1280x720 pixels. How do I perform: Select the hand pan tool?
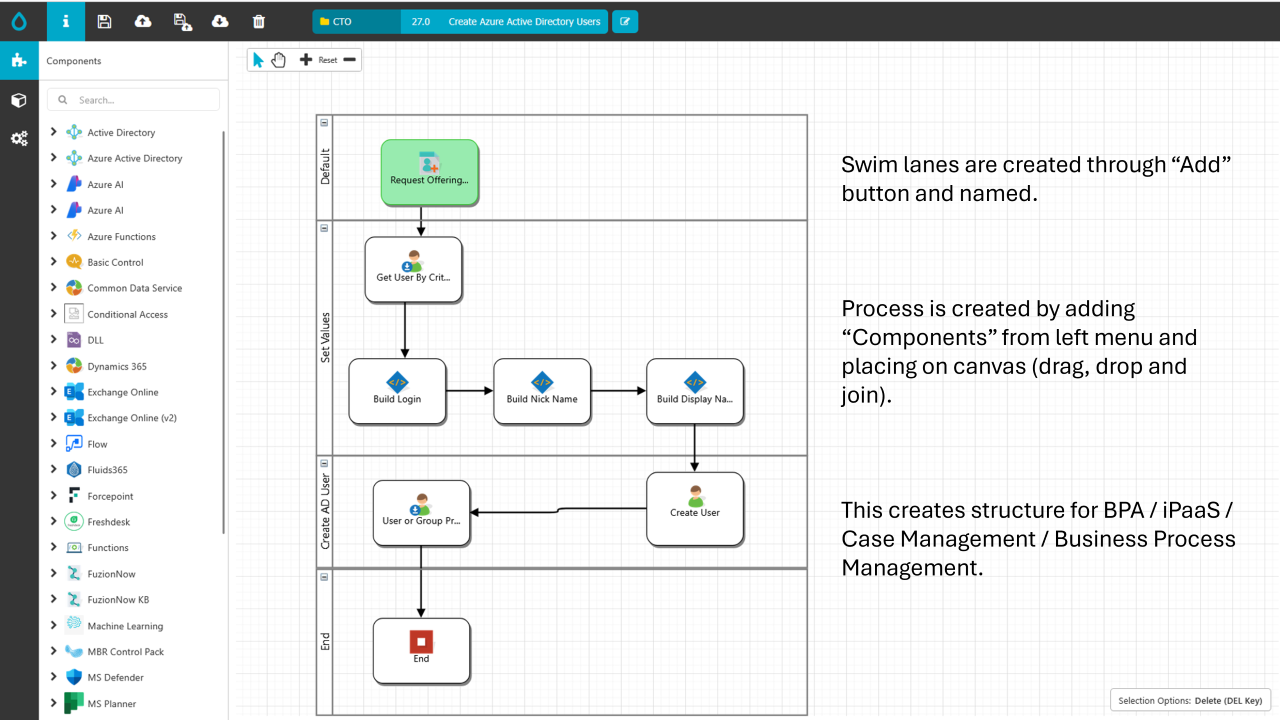(x=279, y=60)
